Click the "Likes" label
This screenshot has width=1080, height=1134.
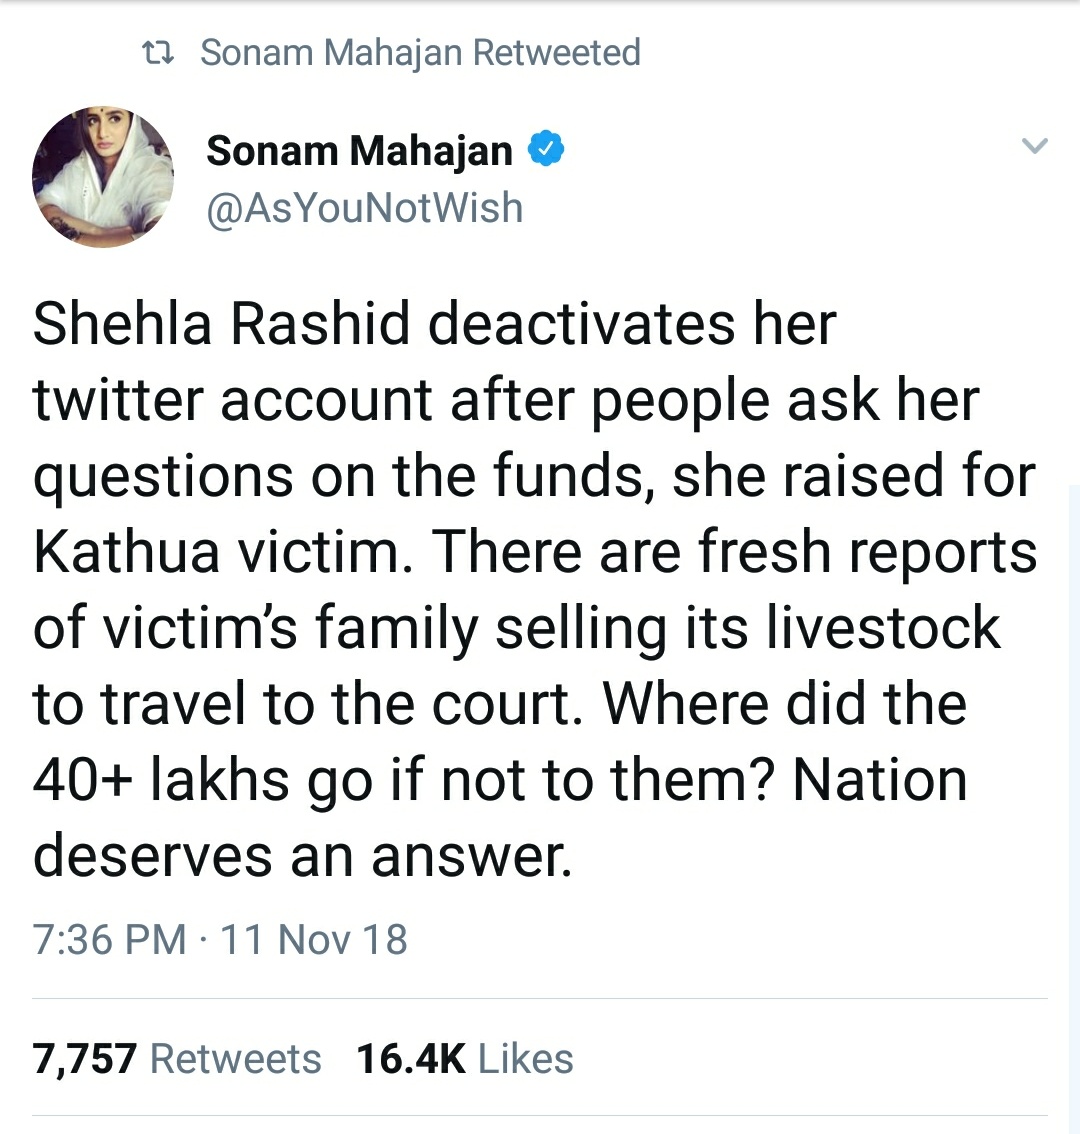pyautogui.click(x=526, y=1059)
